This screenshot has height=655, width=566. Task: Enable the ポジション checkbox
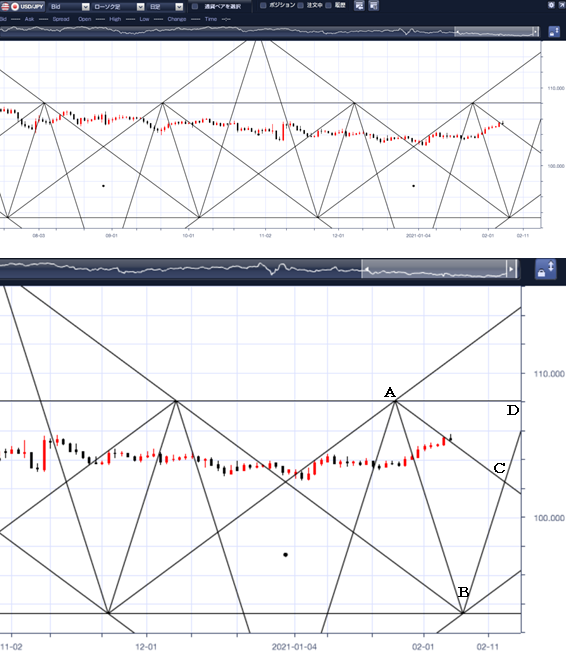pyautogui.click(x=263, y=5)
